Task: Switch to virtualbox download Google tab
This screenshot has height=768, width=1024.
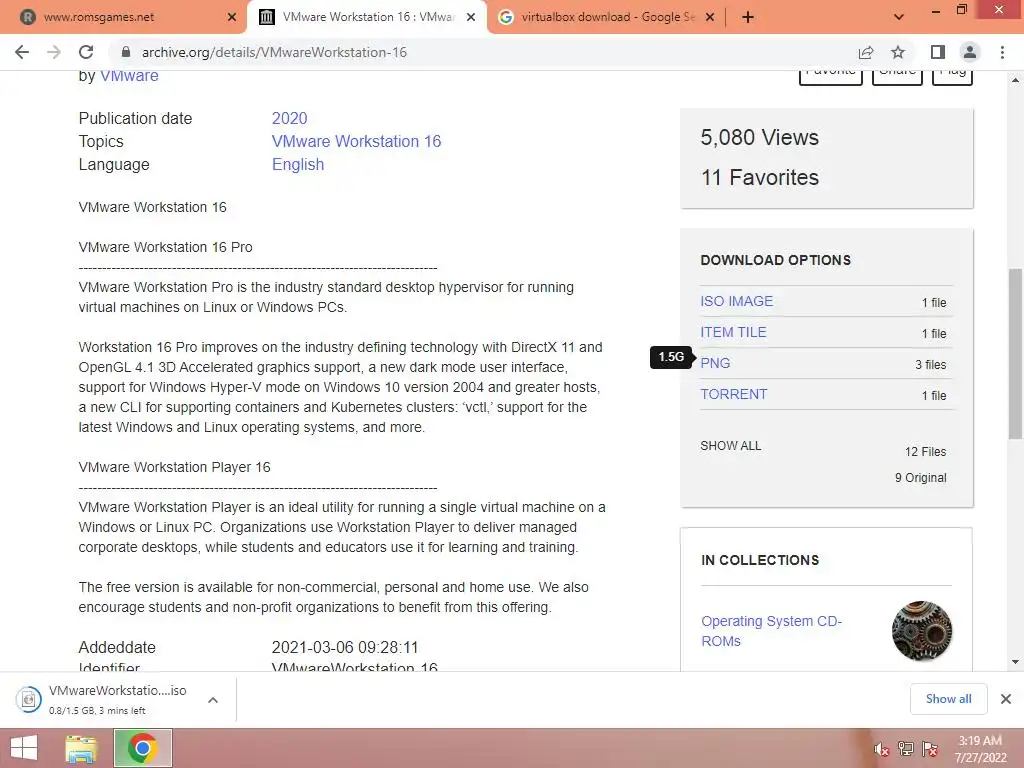Action: pos(607,17)
